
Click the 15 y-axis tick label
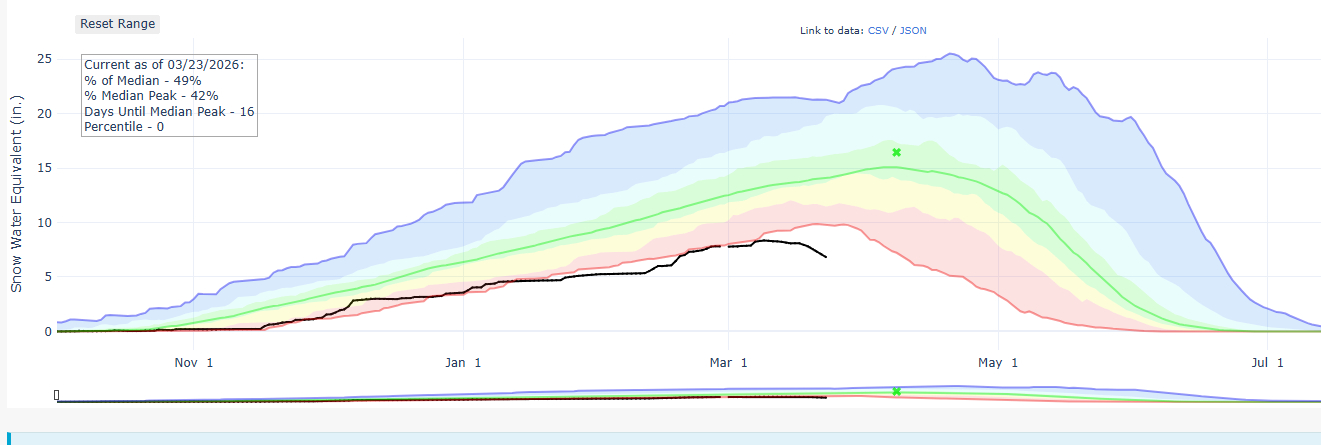click(43, 168)
